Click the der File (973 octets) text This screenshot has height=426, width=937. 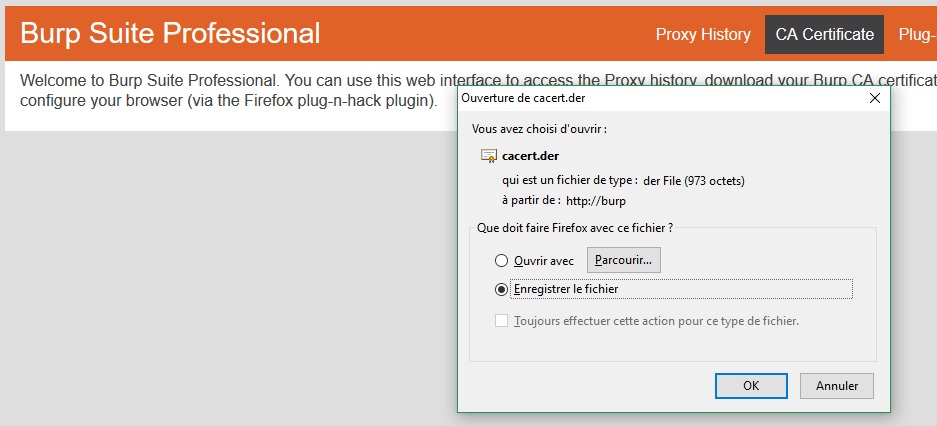pos(694,181)
